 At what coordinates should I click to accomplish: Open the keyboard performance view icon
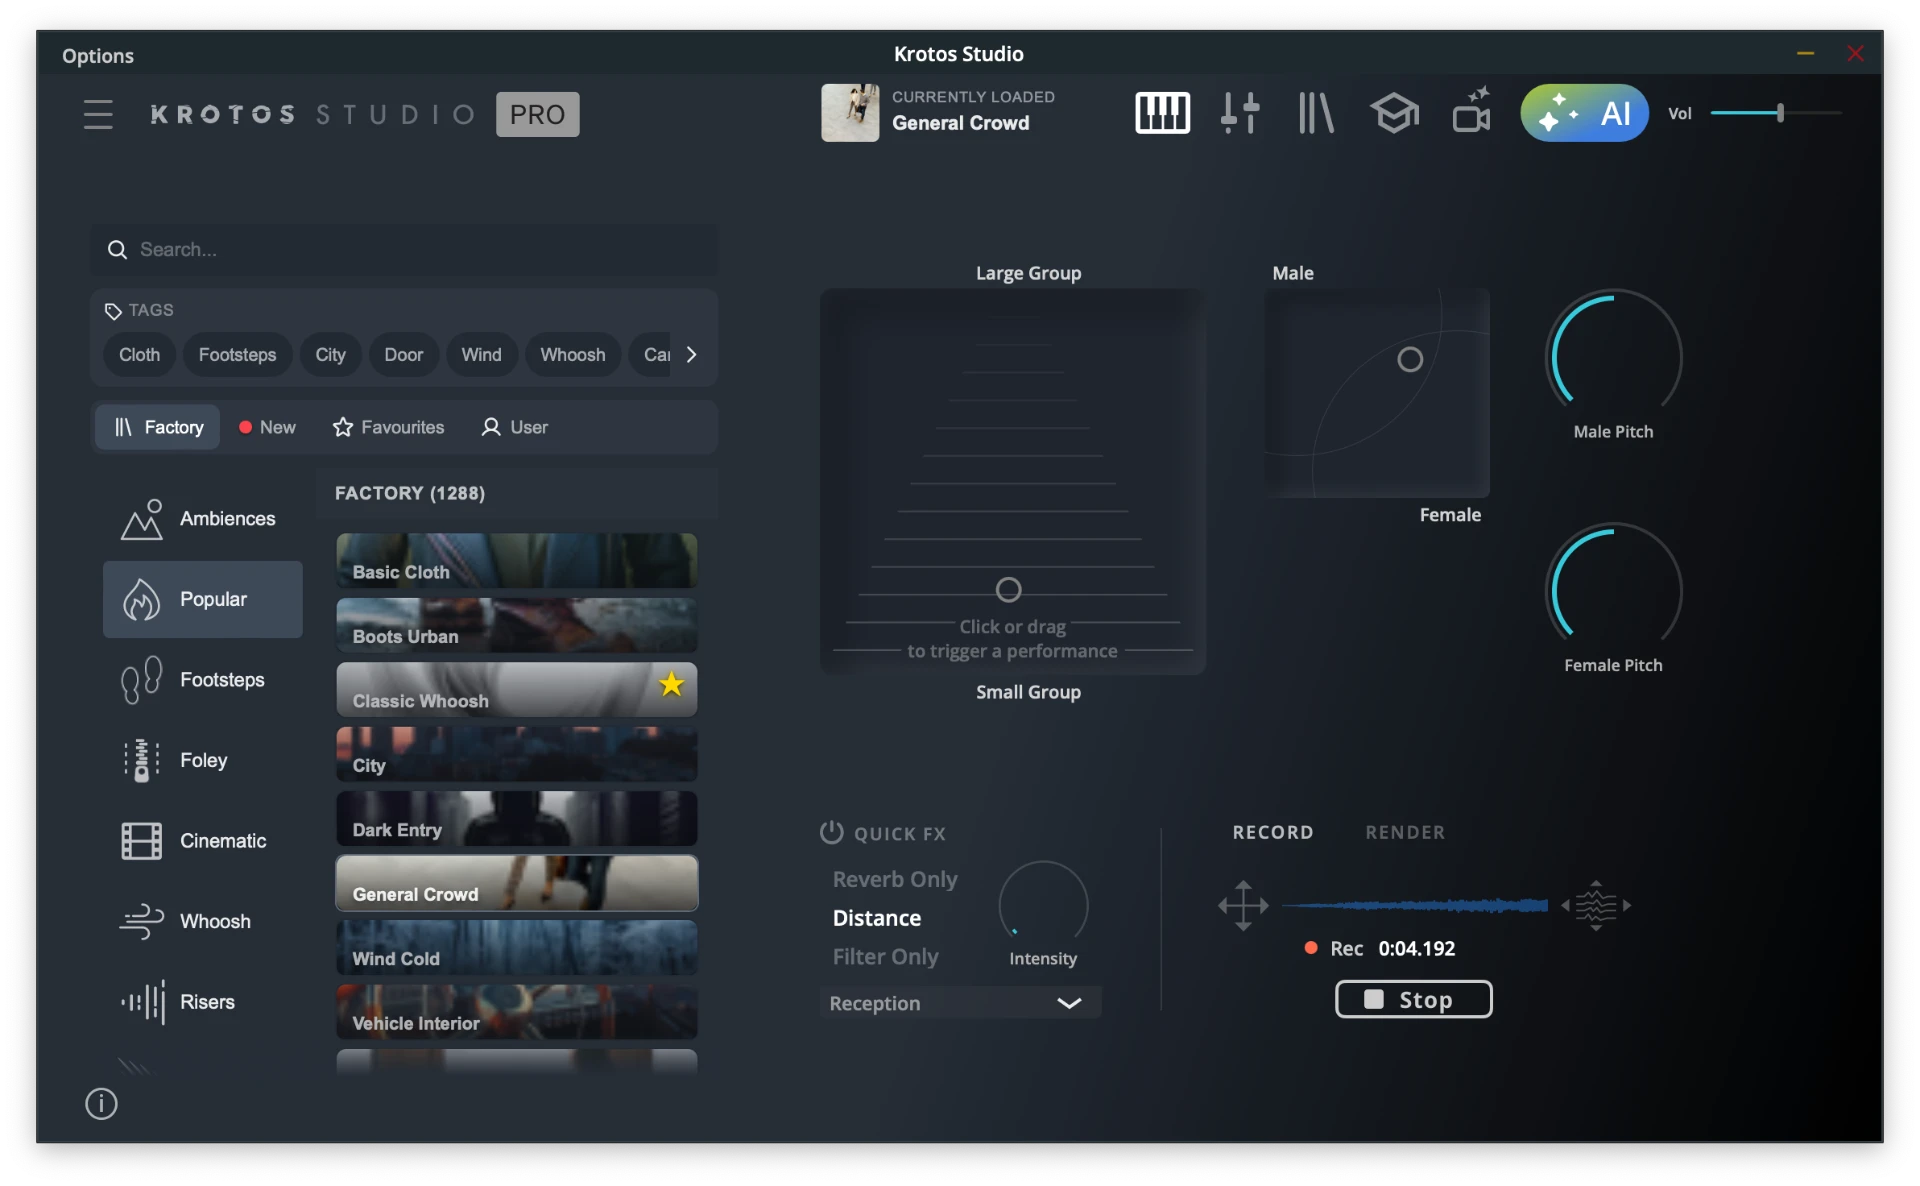pyautogui.click(x=1162, y=113)
